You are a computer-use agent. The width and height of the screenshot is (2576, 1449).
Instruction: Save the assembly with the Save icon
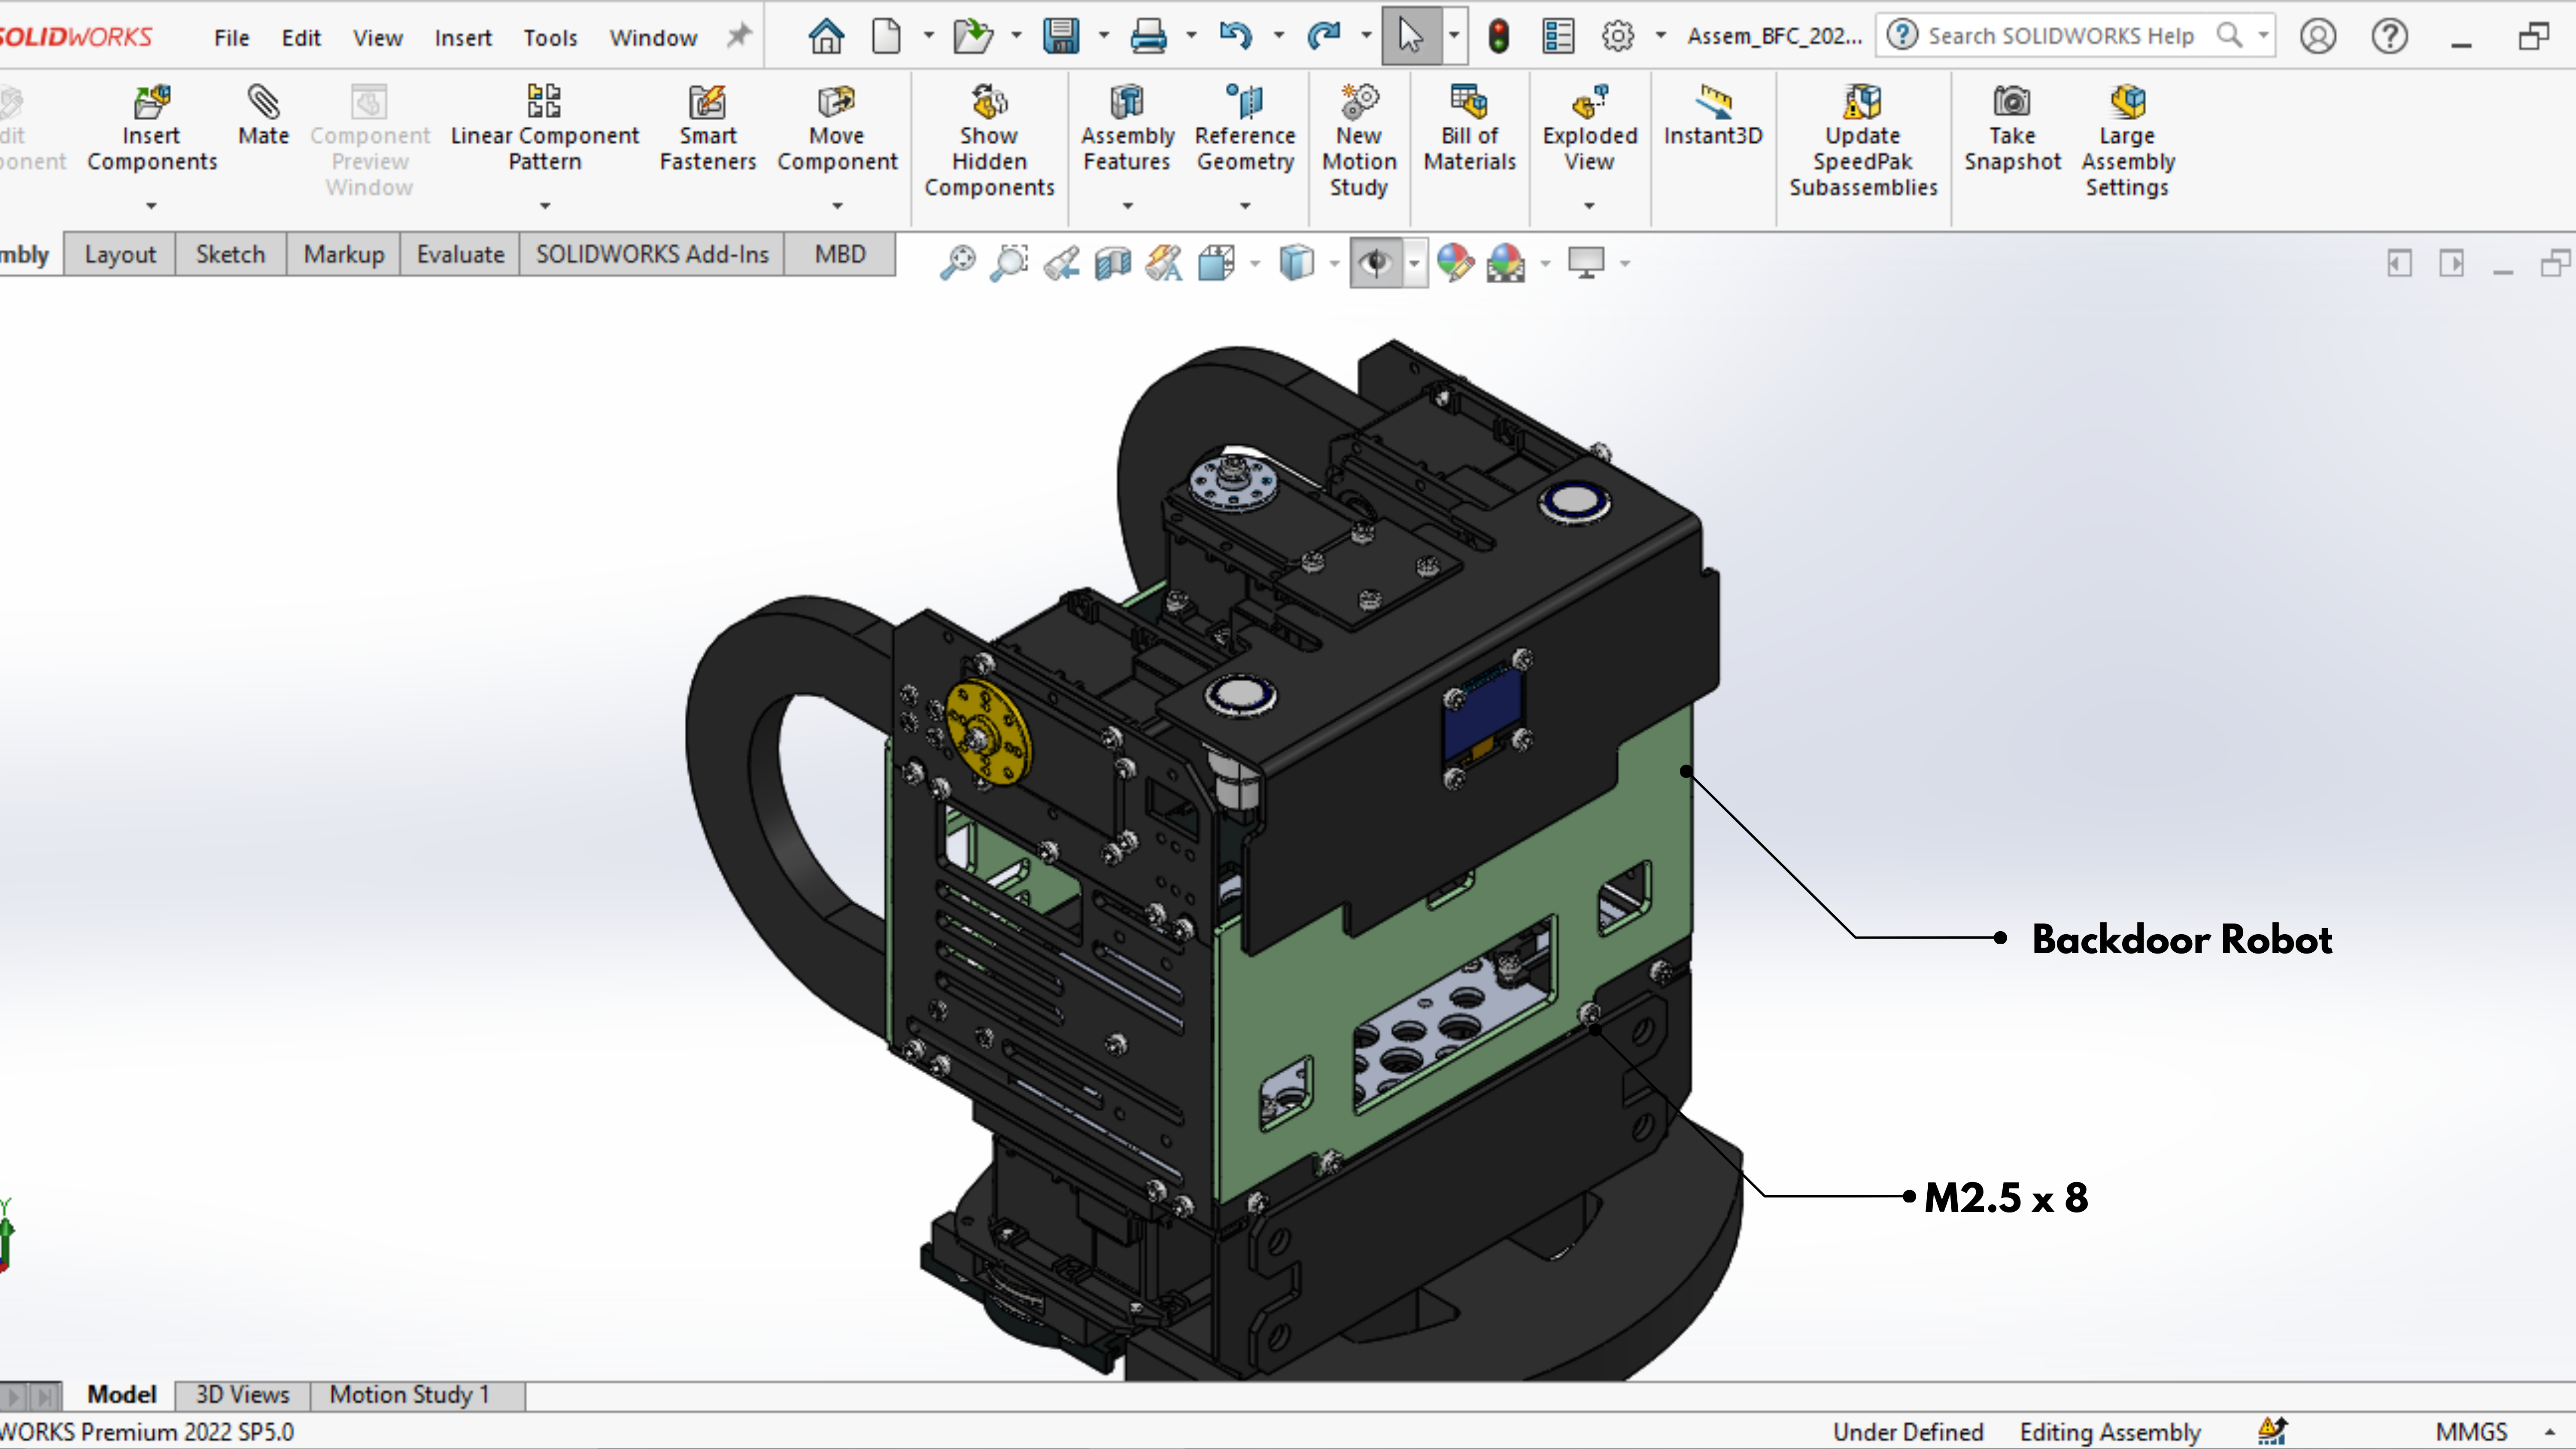click(1060, 37)
